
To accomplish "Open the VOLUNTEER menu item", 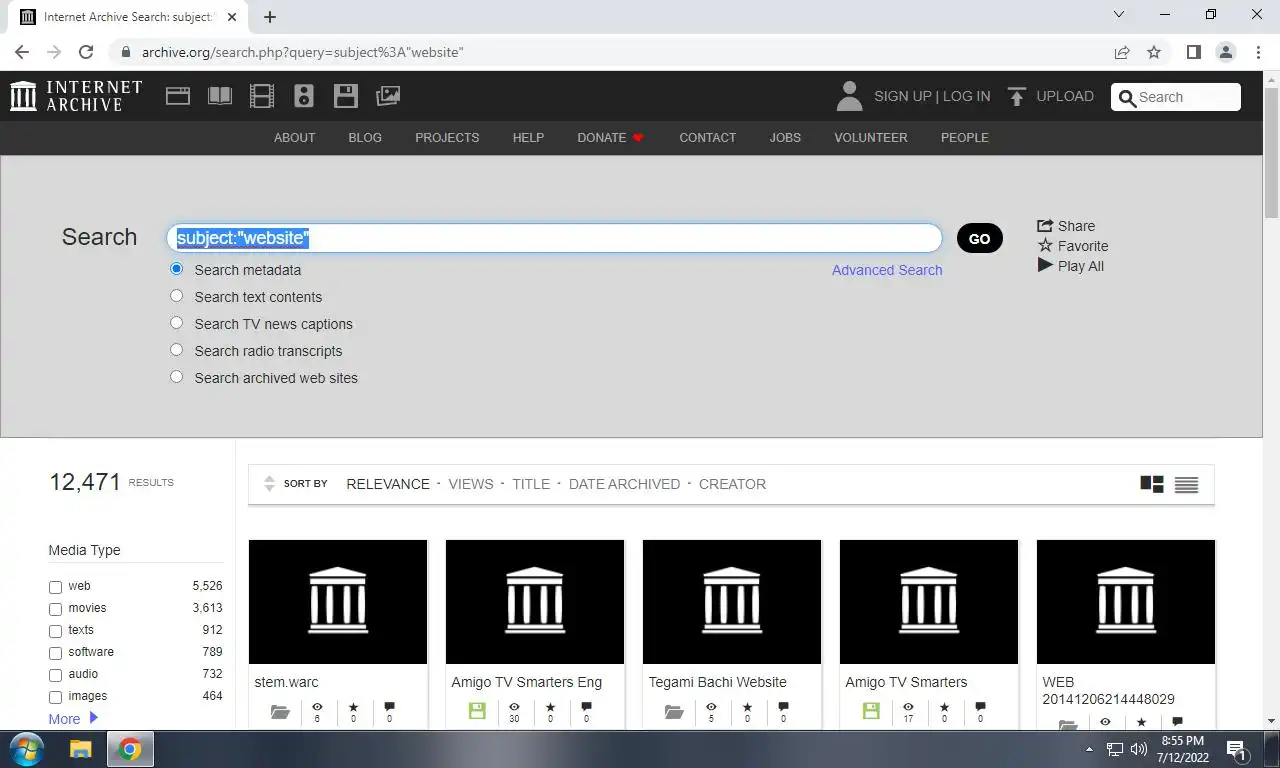I will click(x=871, y=138).
